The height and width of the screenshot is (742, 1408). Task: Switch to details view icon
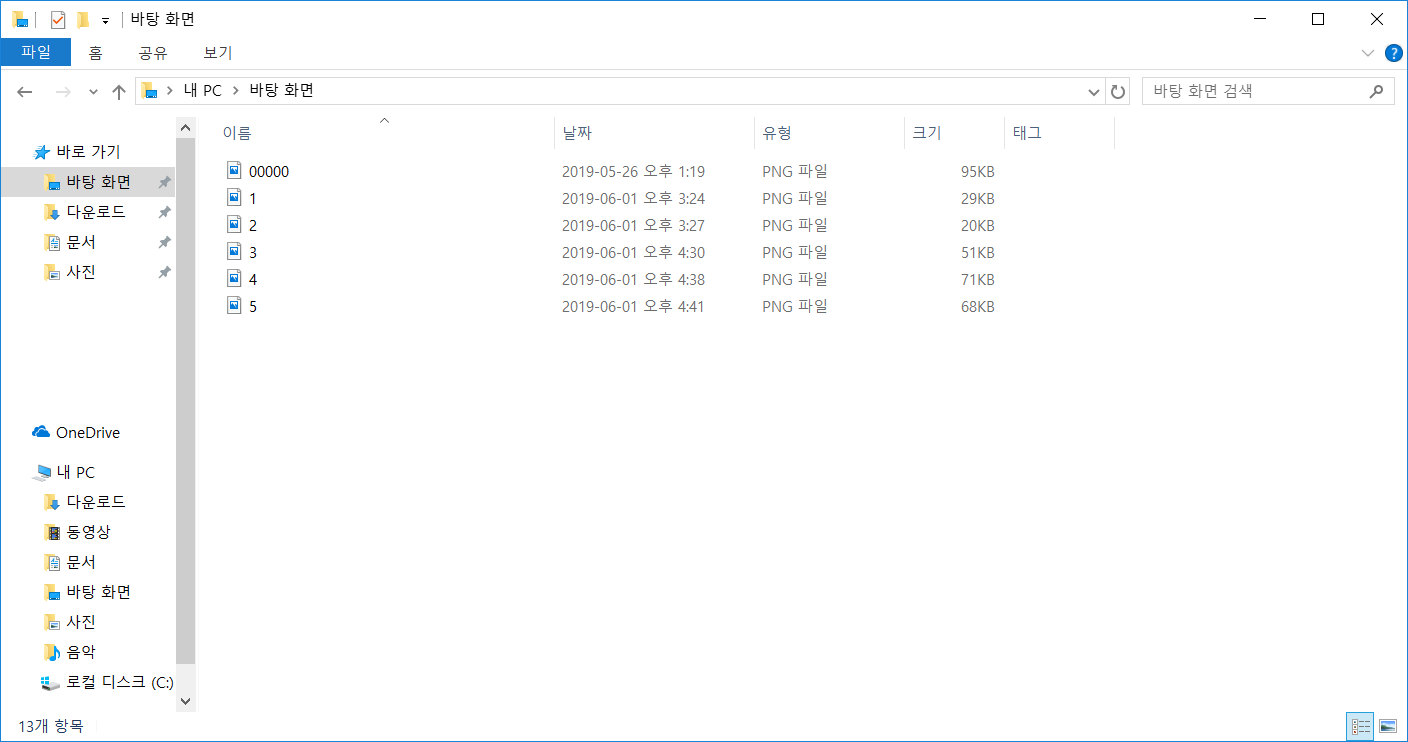pos(1361,726)
